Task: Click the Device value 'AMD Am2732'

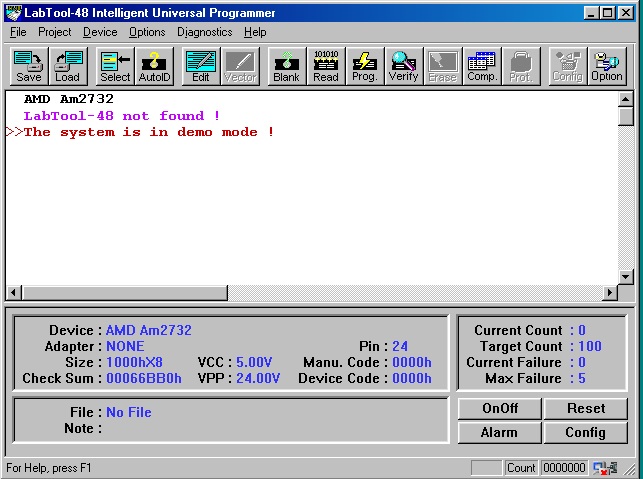Action: [x=149, y=330]
